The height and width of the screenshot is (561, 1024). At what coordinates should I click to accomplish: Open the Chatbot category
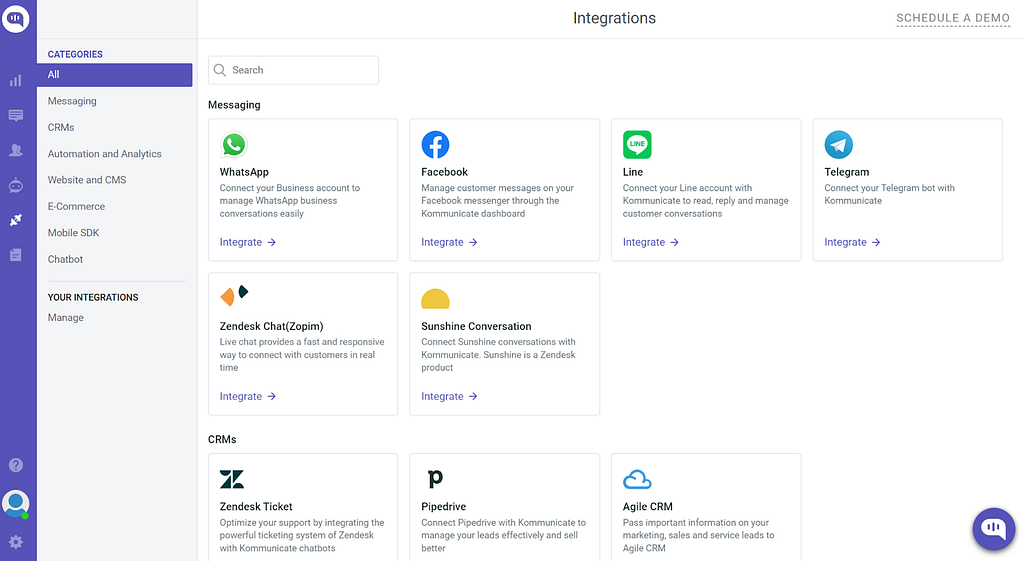click(65, 259)
